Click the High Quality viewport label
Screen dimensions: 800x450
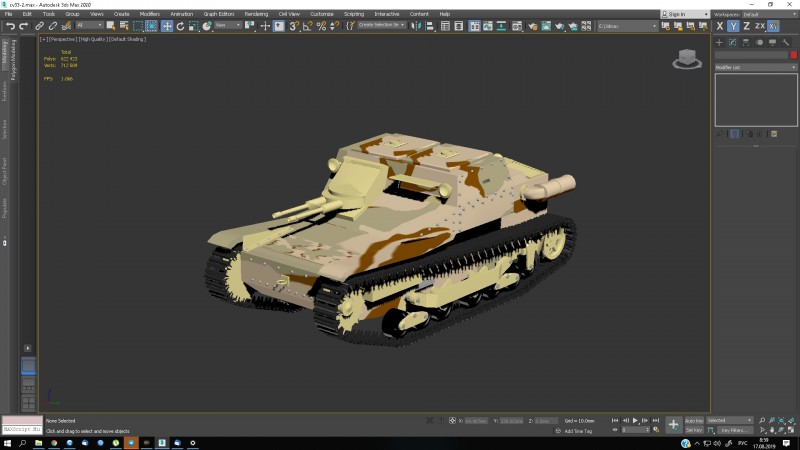(x=93, y=39)
